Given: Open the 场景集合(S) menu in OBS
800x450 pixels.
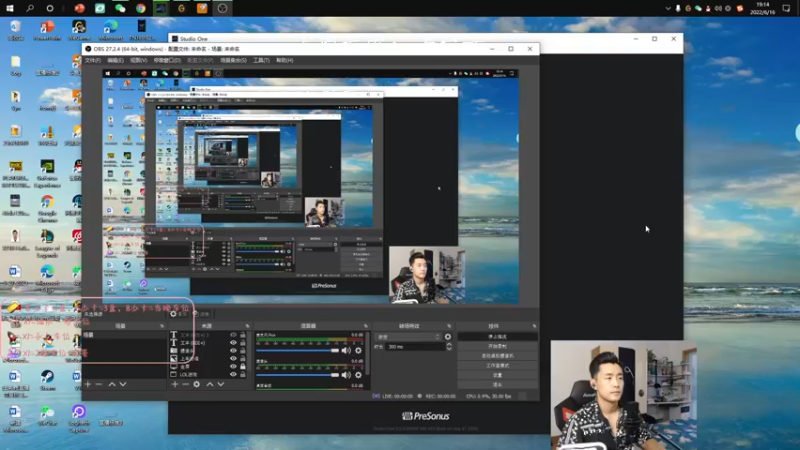Looking at the screenshot, I should click(x=233, y=60).
